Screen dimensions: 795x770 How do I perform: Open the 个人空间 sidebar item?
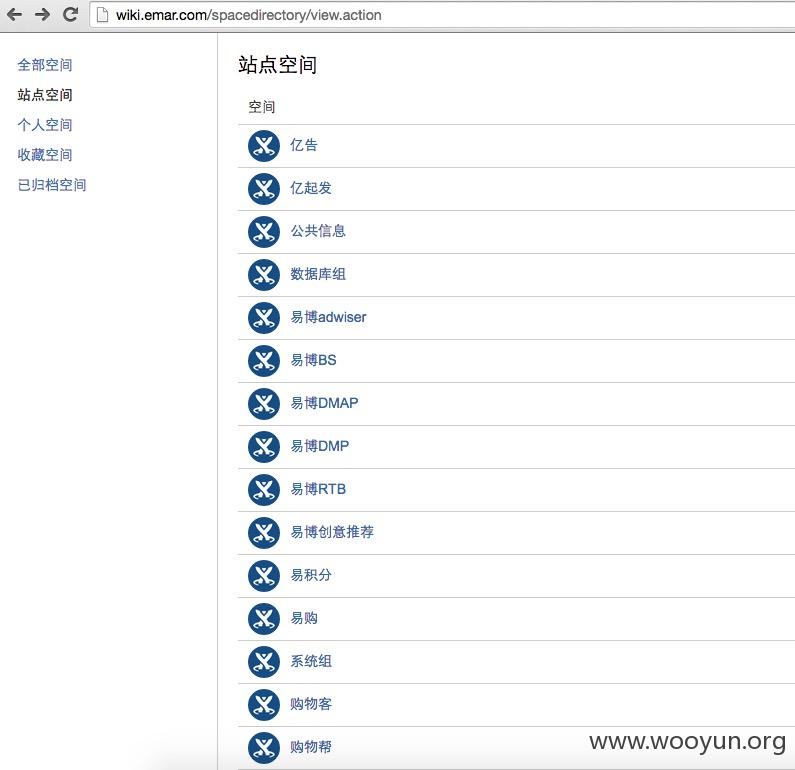tap(45, 125)
